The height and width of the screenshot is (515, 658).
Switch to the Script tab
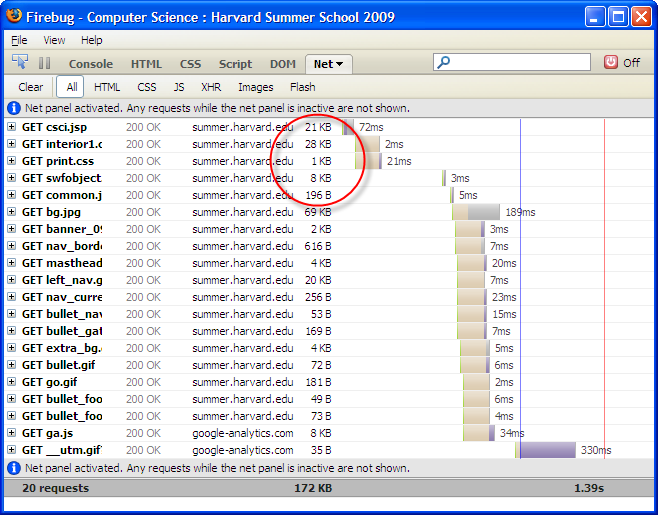(235, 64)
